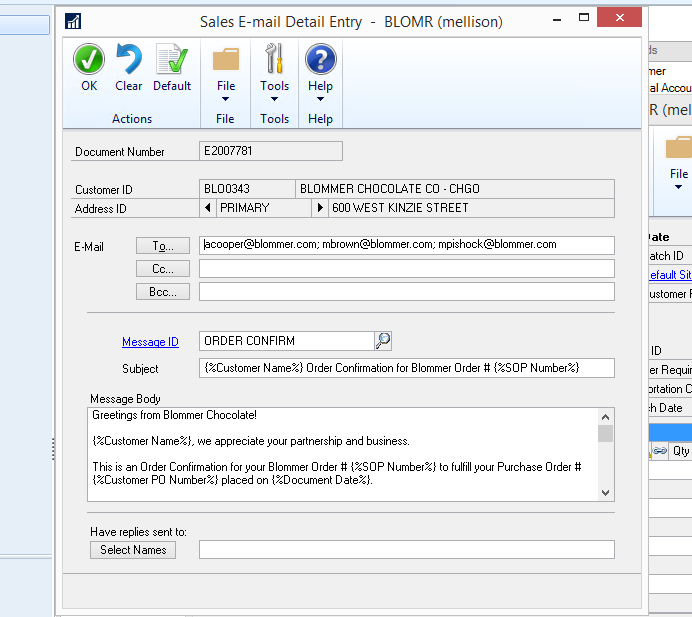Maximize the Sales E-mail Detail Entry window
Viewport: 692px width, 617px height.
[584, 18]
